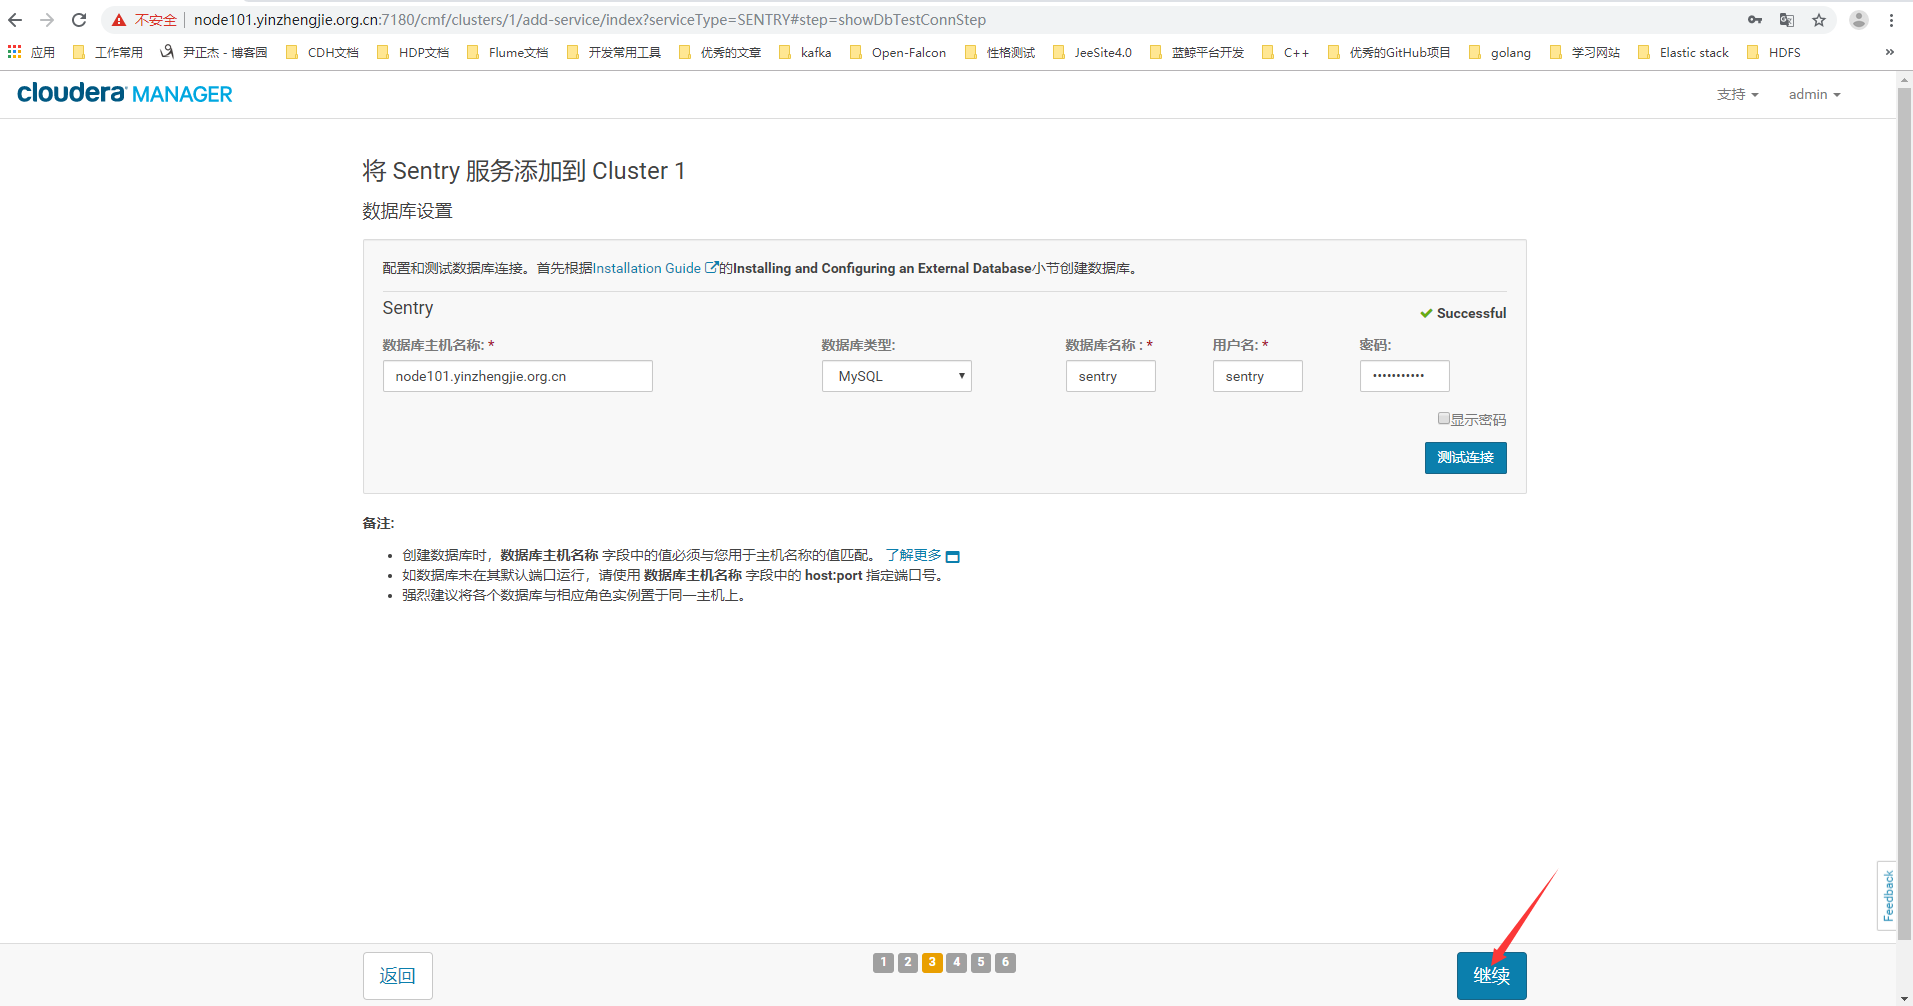This screenshot has height=1006, width=1913.
Task: Open the golang bookmark folder
Action: (1500, 52)
